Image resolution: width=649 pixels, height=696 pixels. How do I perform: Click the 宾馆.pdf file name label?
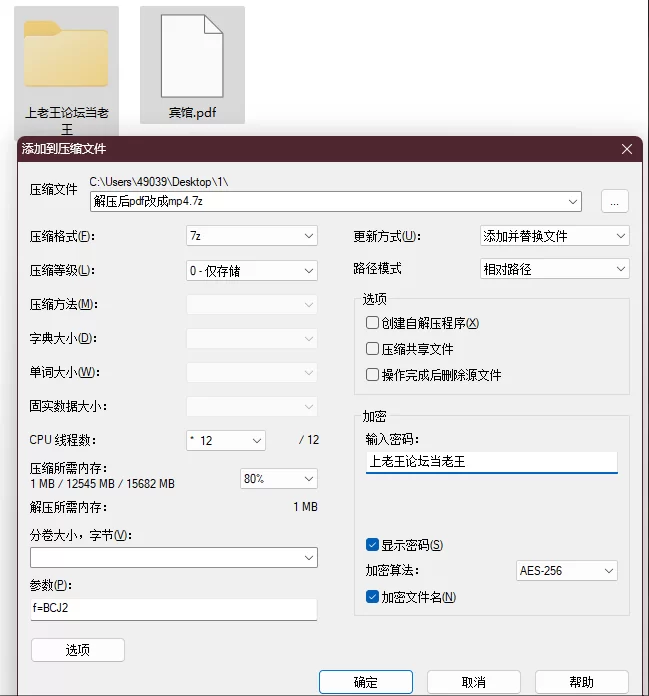(x=192, y=112)
